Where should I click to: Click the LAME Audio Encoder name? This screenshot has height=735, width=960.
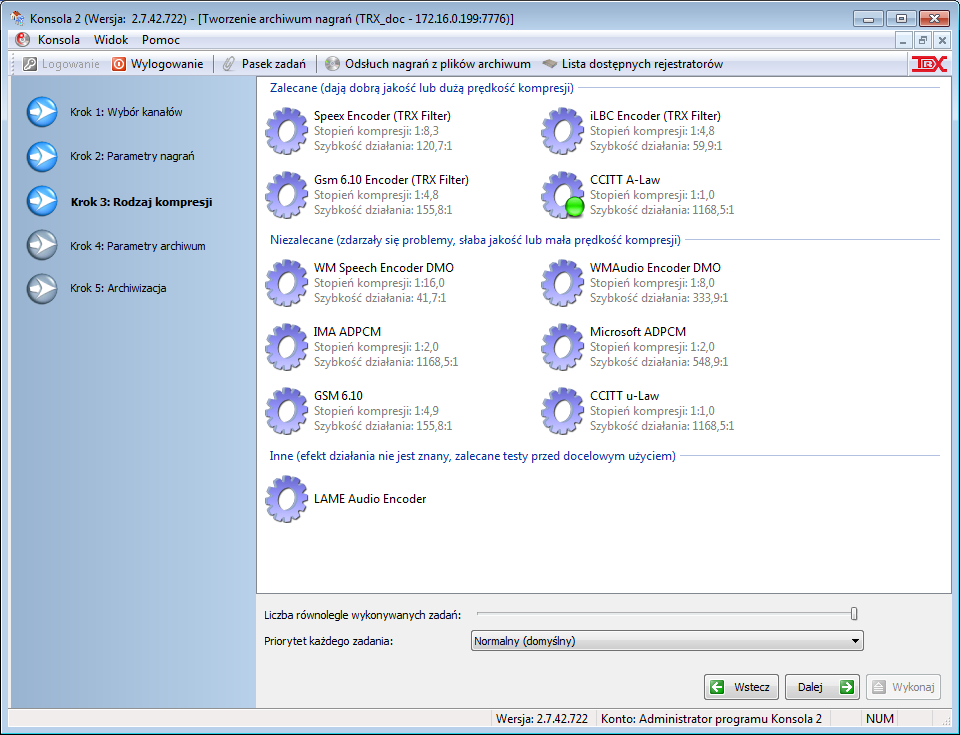pos(370,499)
